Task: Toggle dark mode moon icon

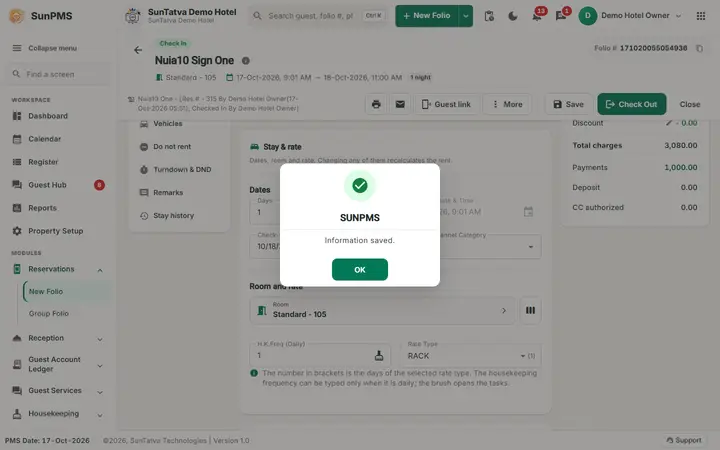Action: pyautogui.click(x=513, y=16)
